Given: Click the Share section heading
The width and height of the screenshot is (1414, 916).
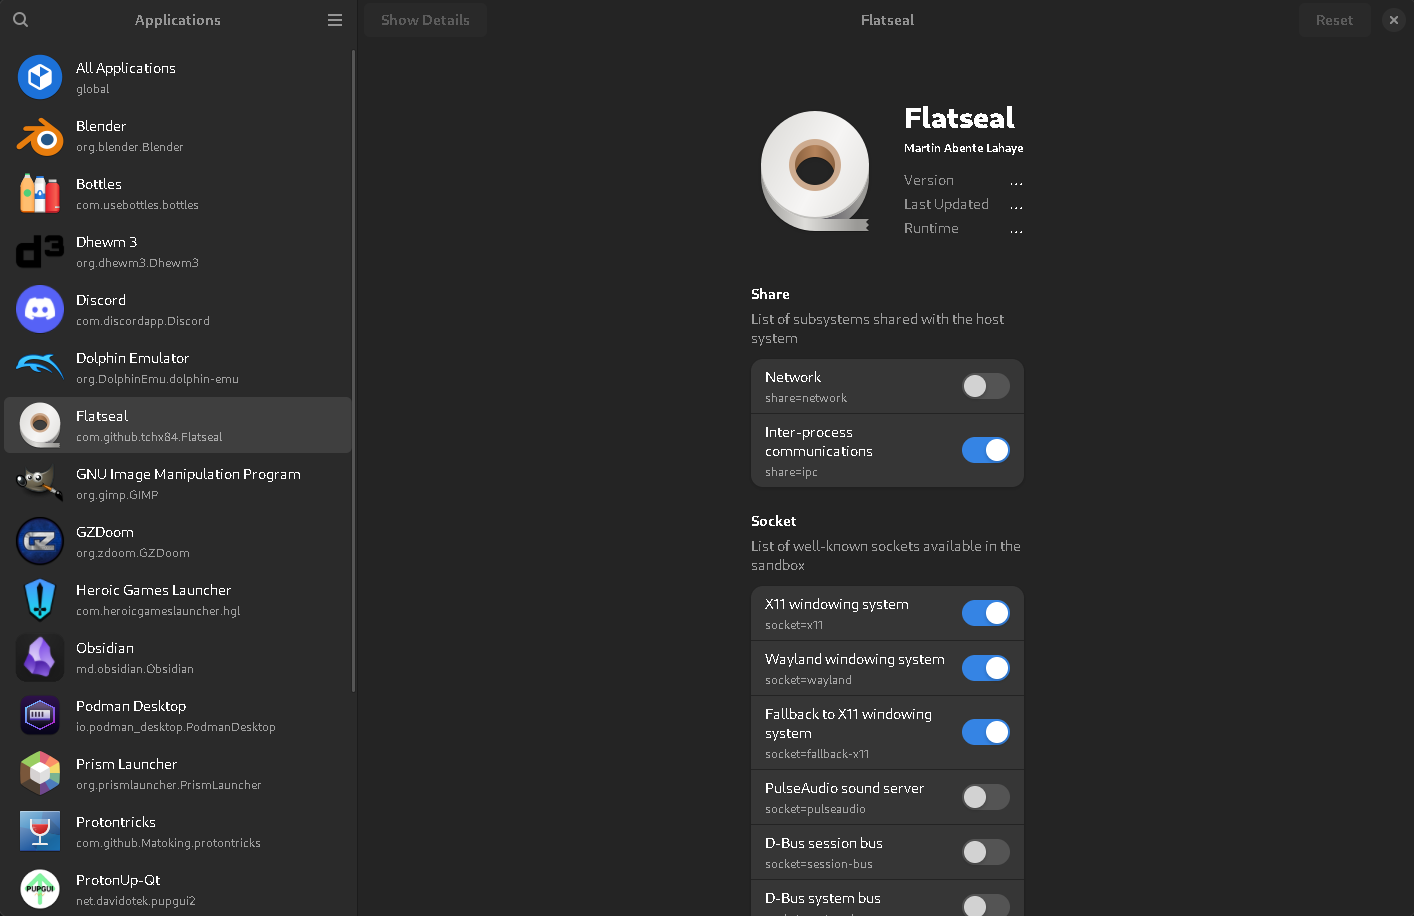Looking at the screenshot, I should 770,294.
